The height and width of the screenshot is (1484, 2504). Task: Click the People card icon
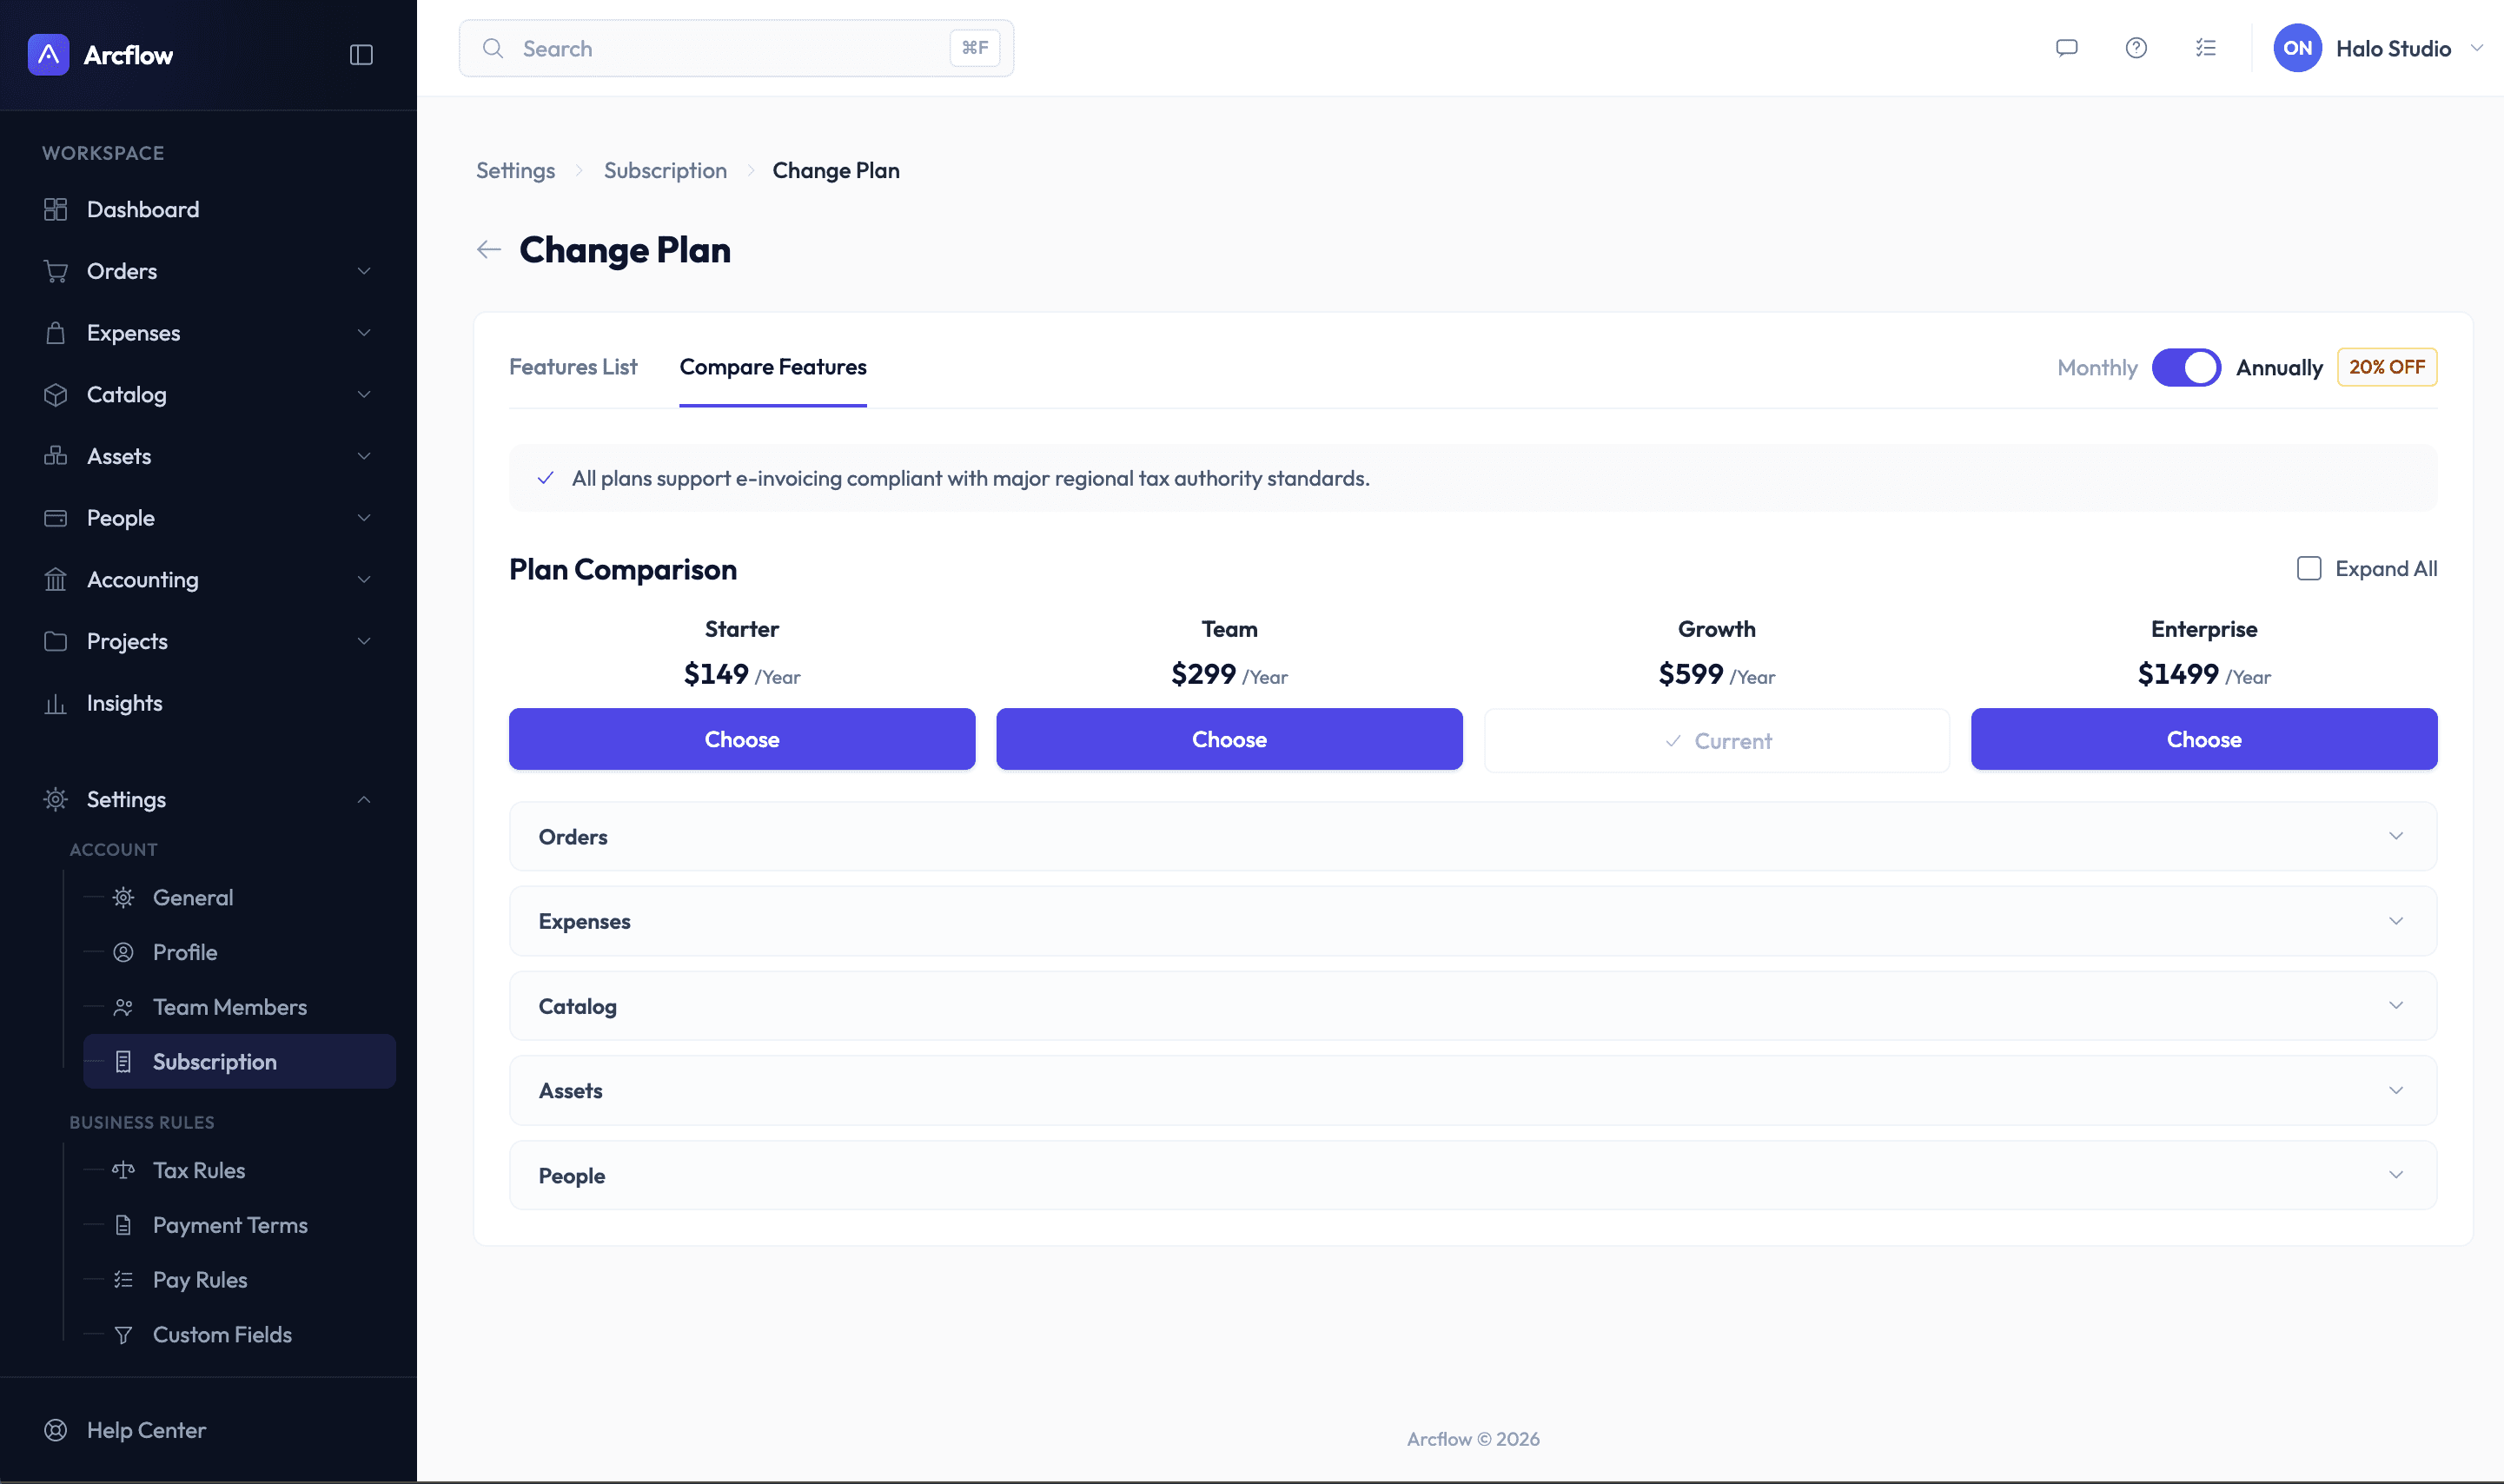click(56, 518)
